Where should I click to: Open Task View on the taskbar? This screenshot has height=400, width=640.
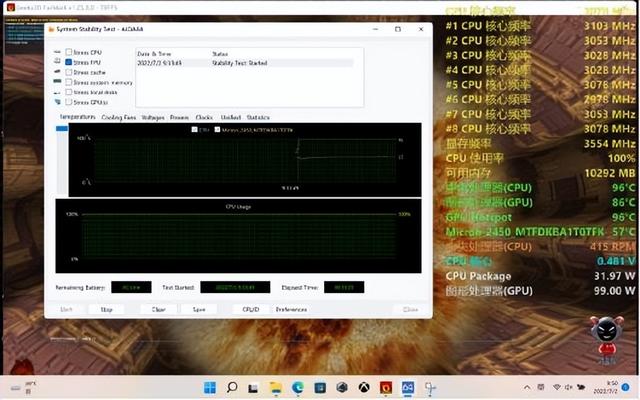(x=253, y=387)
